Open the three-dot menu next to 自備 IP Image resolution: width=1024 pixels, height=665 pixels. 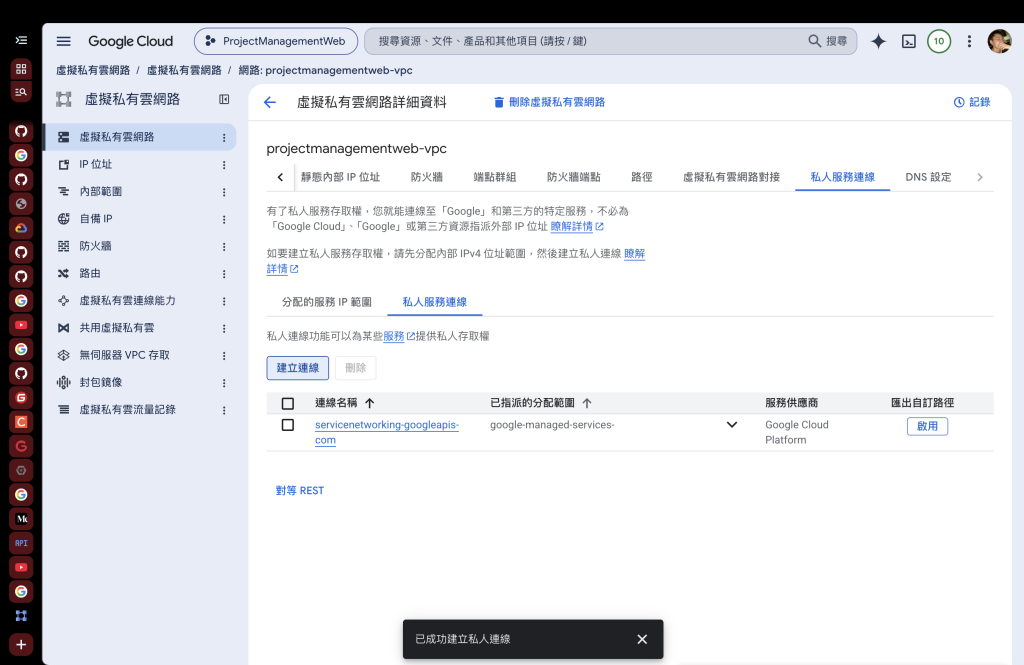224,219
